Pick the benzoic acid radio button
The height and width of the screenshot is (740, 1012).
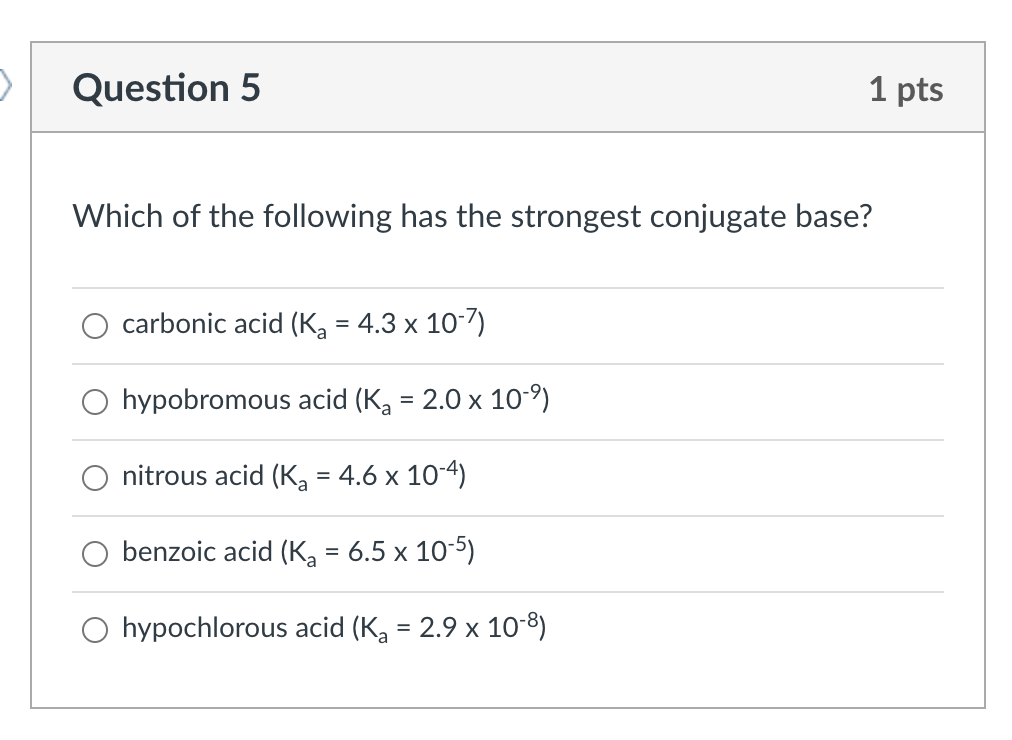[95, 552]
